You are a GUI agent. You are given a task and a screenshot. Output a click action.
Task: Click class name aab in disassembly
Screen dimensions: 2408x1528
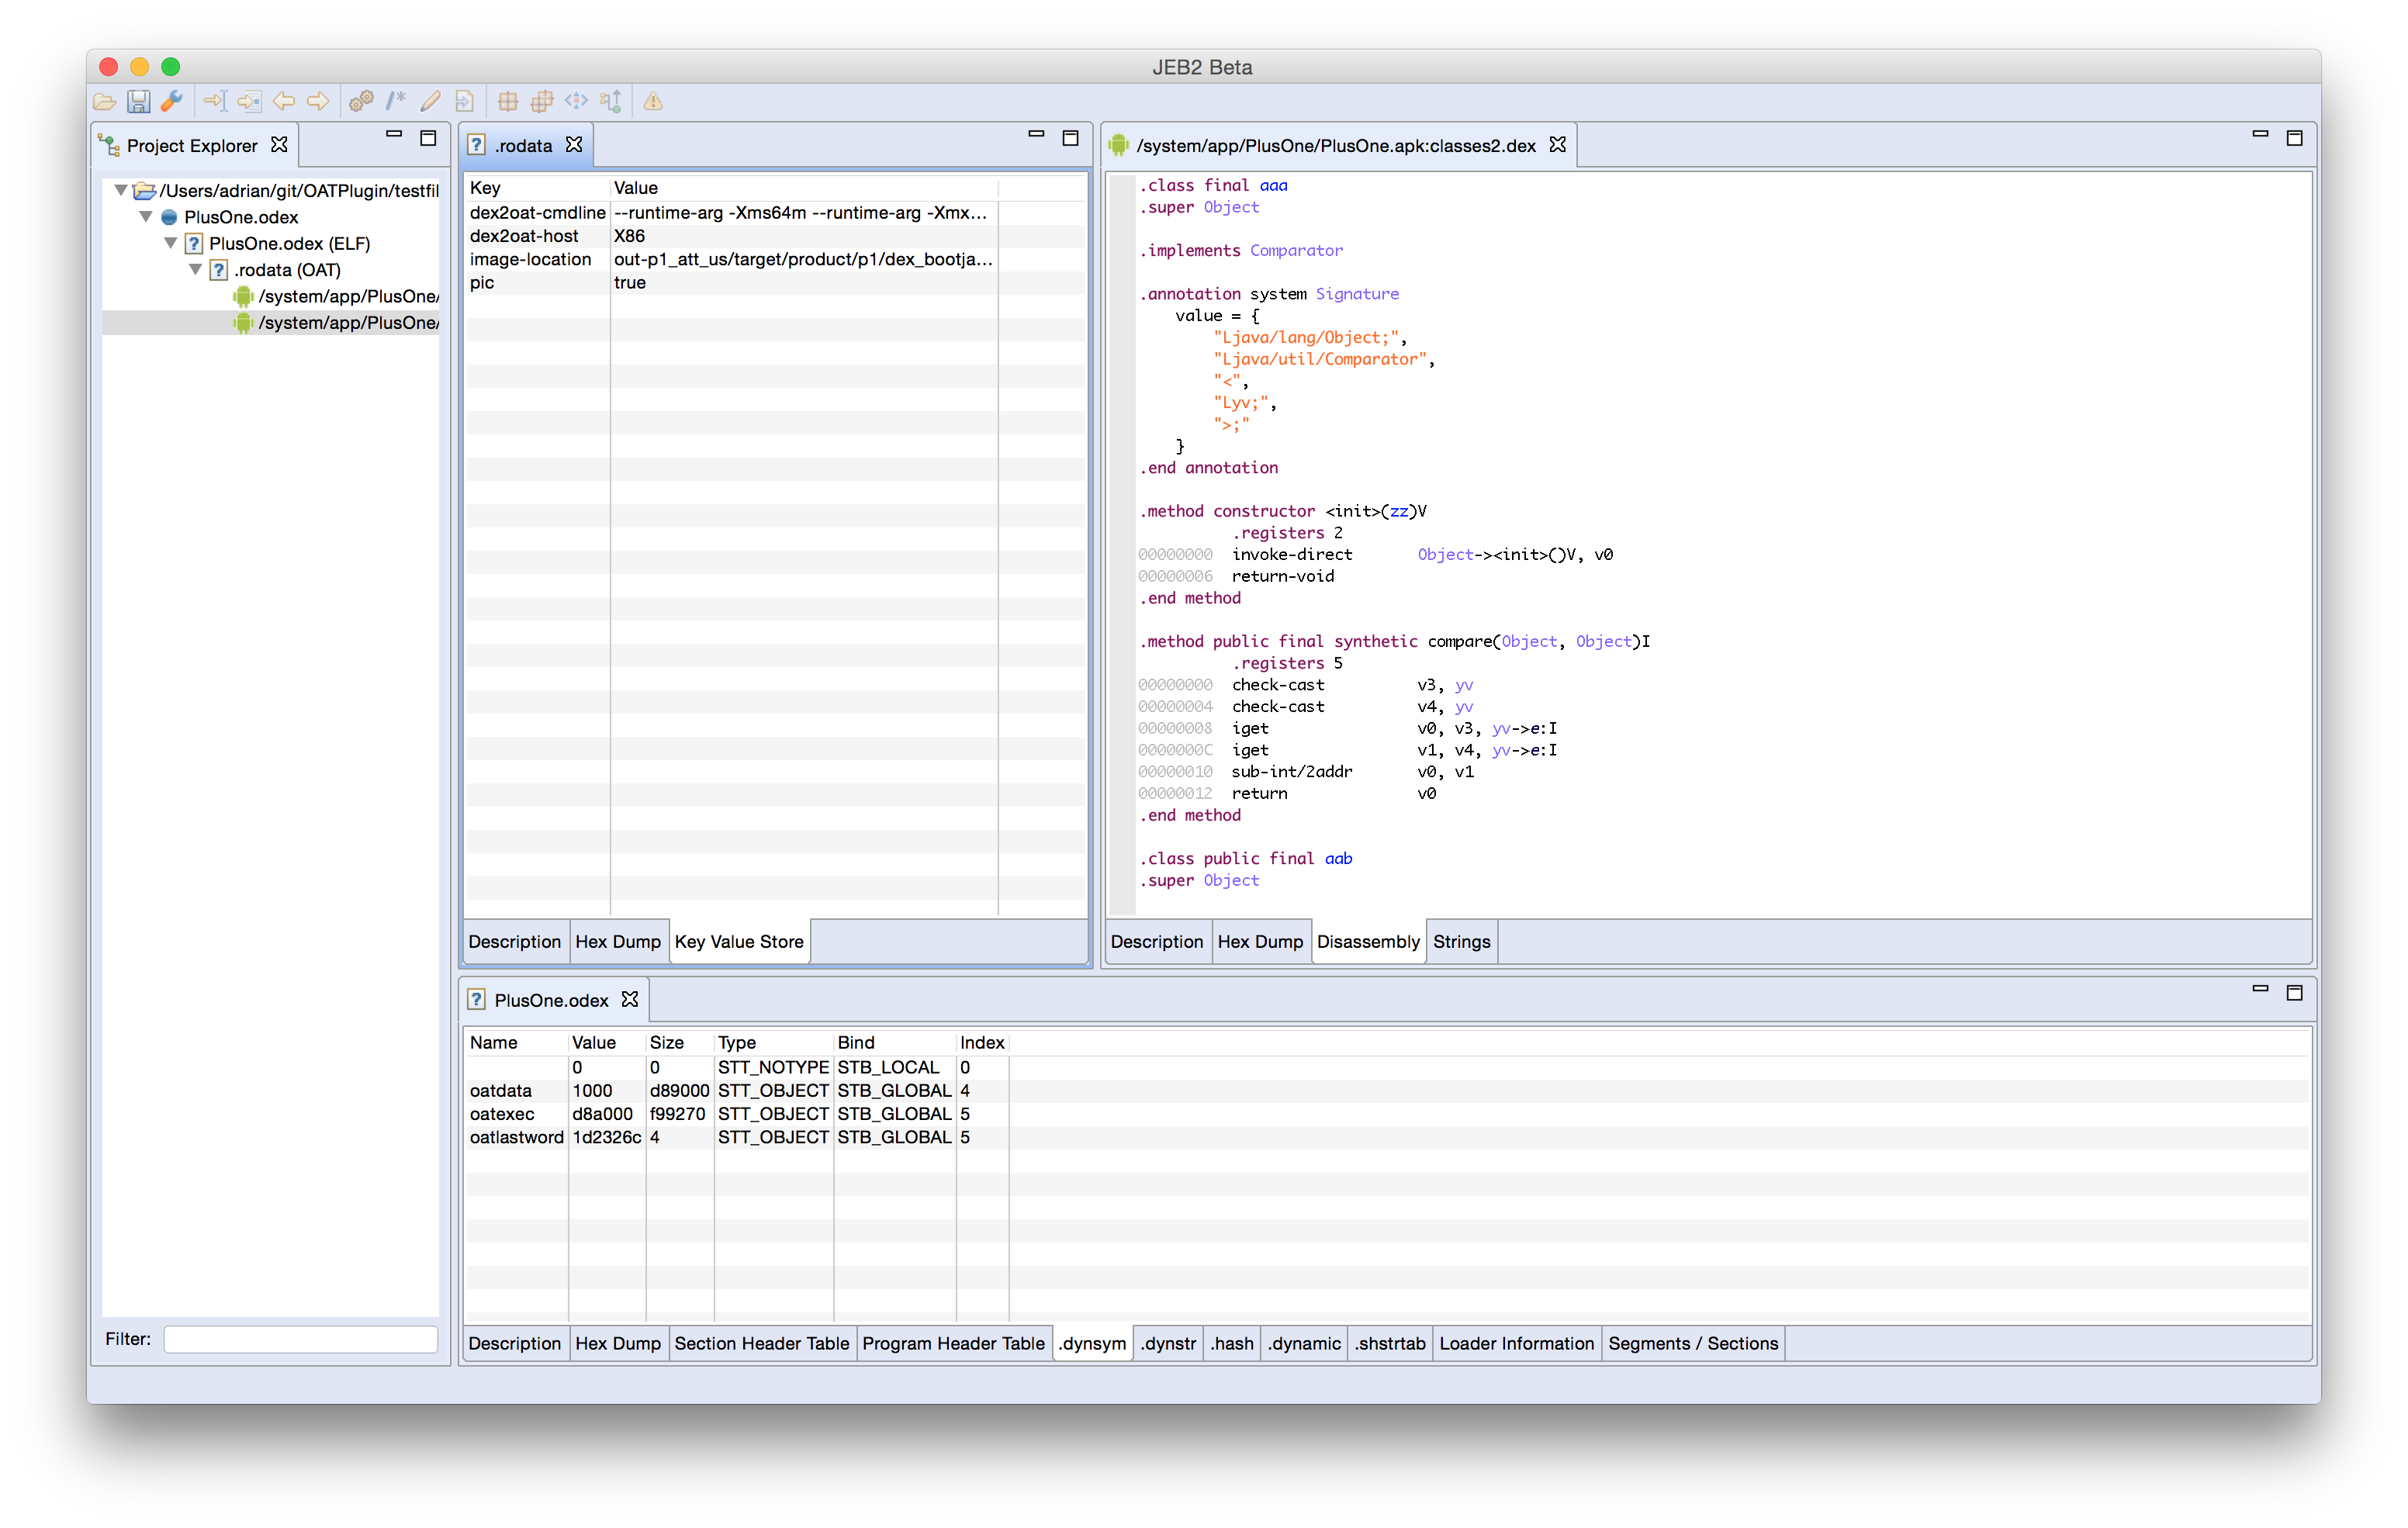coord(1338,859)
